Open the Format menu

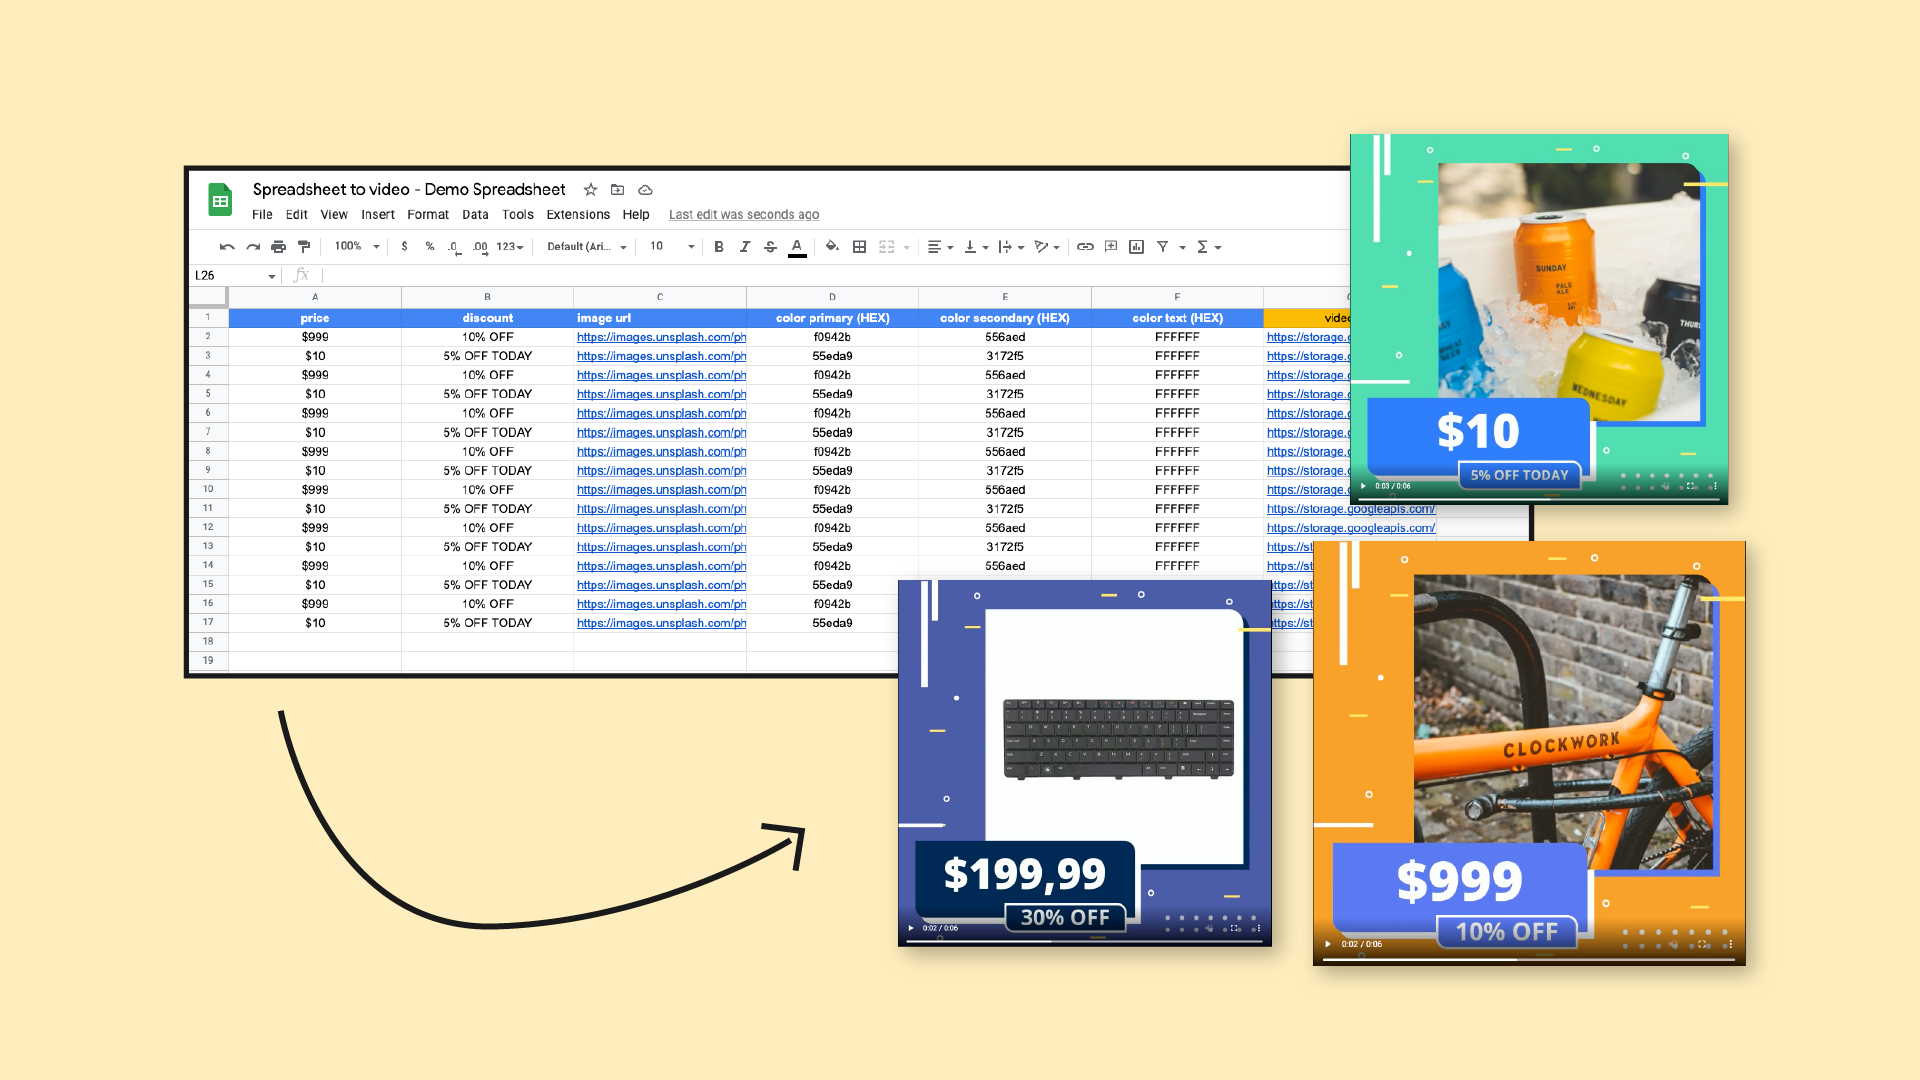[x=425, y=214]
